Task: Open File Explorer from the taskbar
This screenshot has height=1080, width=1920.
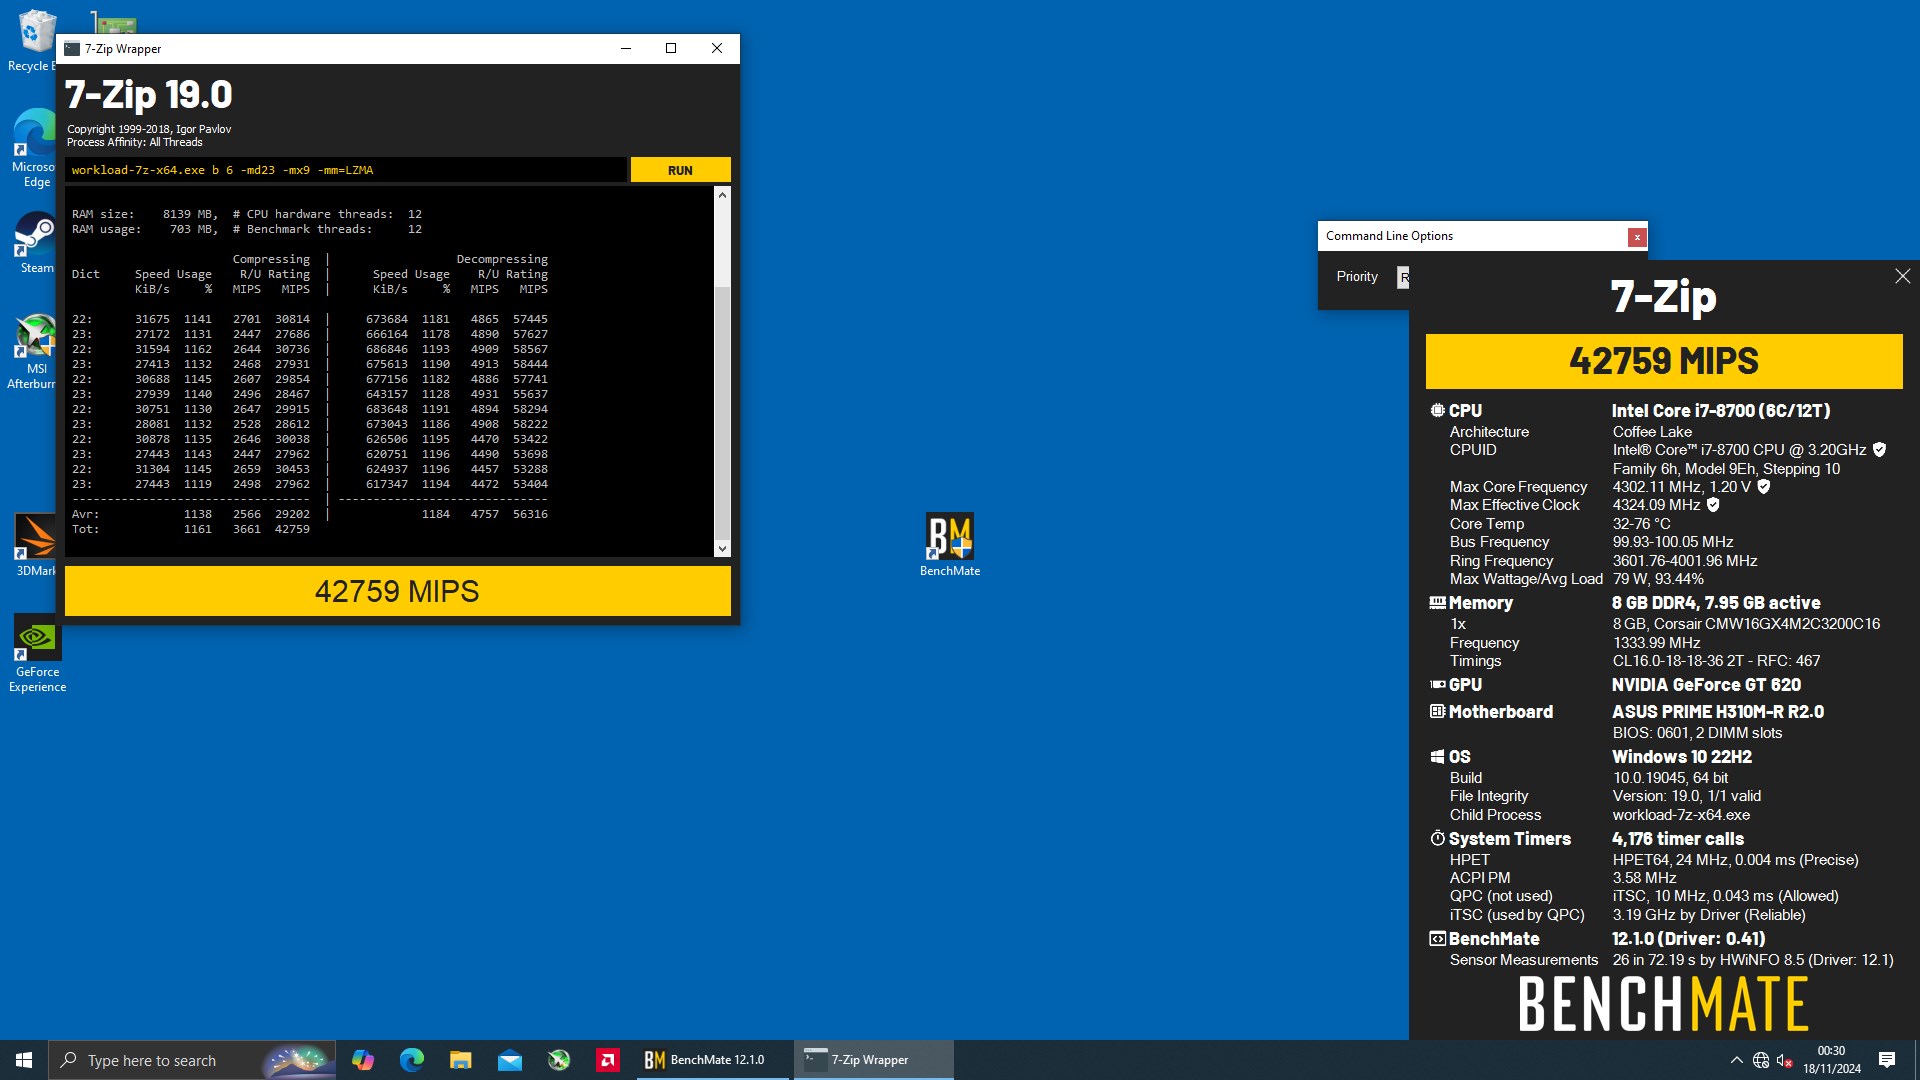Action: point(460,1060)
